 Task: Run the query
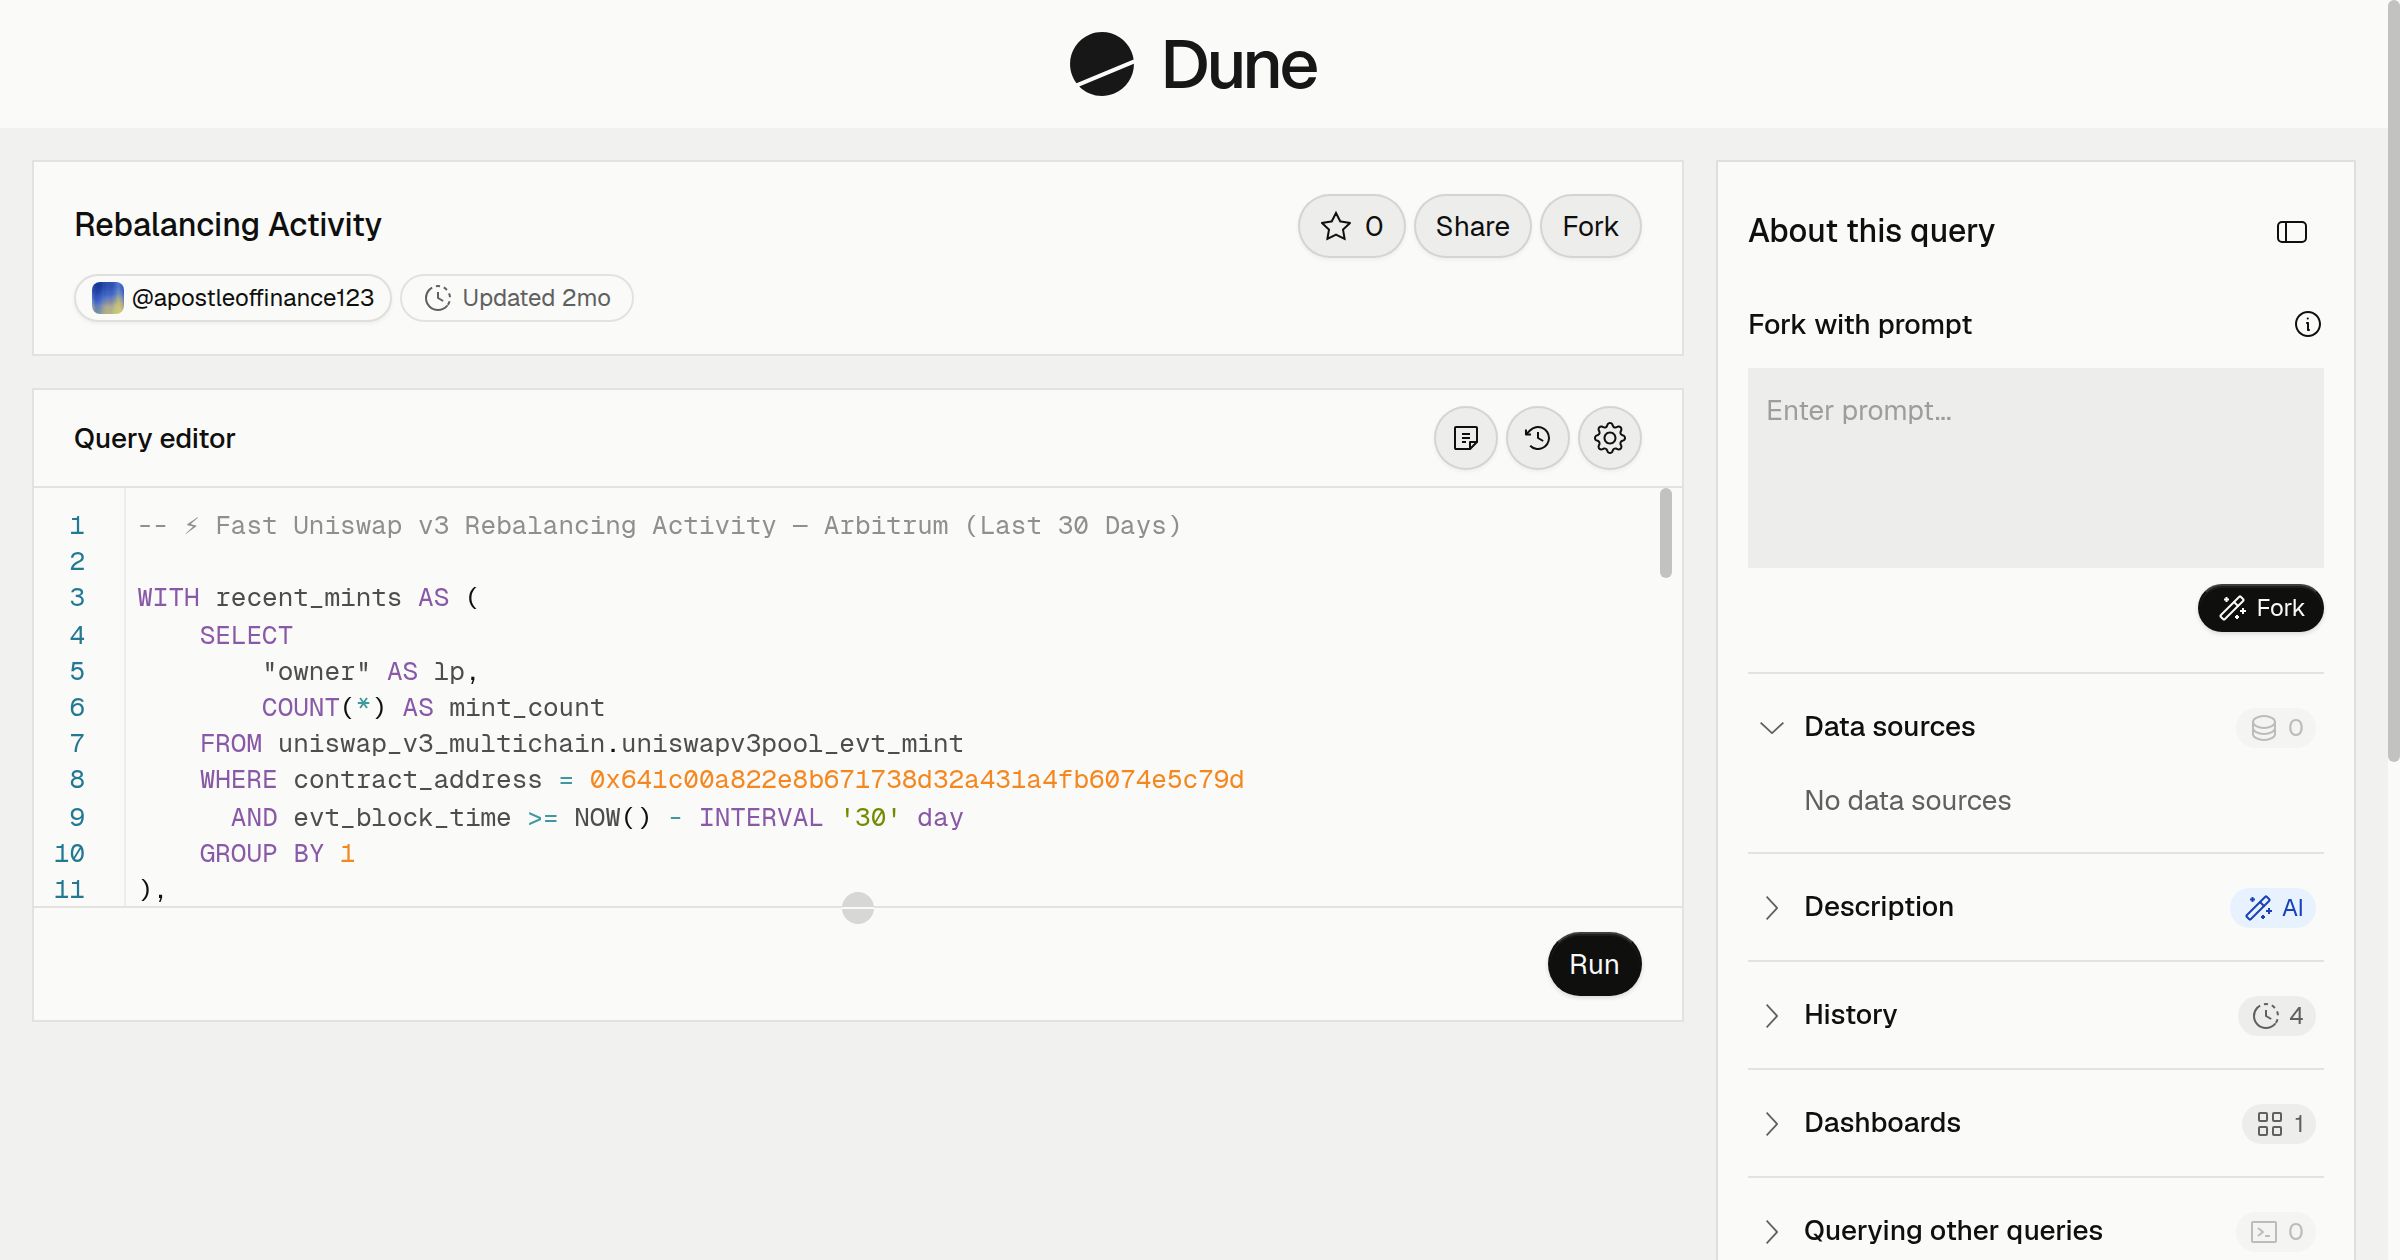click(1595, 964)
